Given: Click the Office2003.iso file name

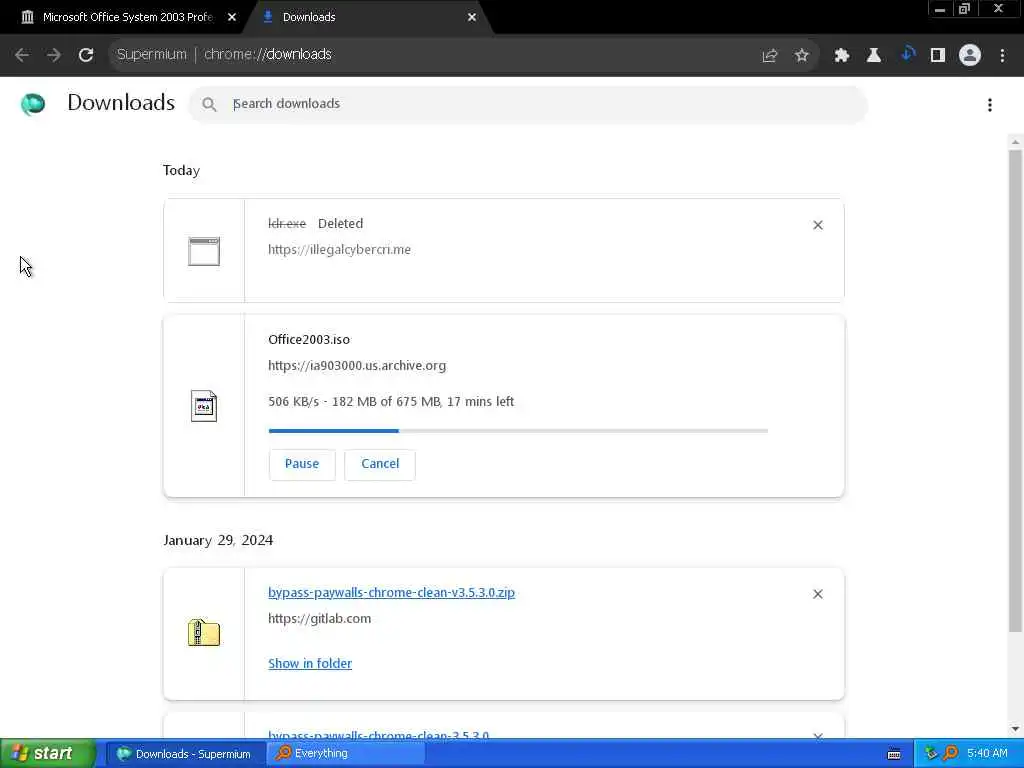Looking at the screenshot, I should pyautogui.click(x=309, y=340).
